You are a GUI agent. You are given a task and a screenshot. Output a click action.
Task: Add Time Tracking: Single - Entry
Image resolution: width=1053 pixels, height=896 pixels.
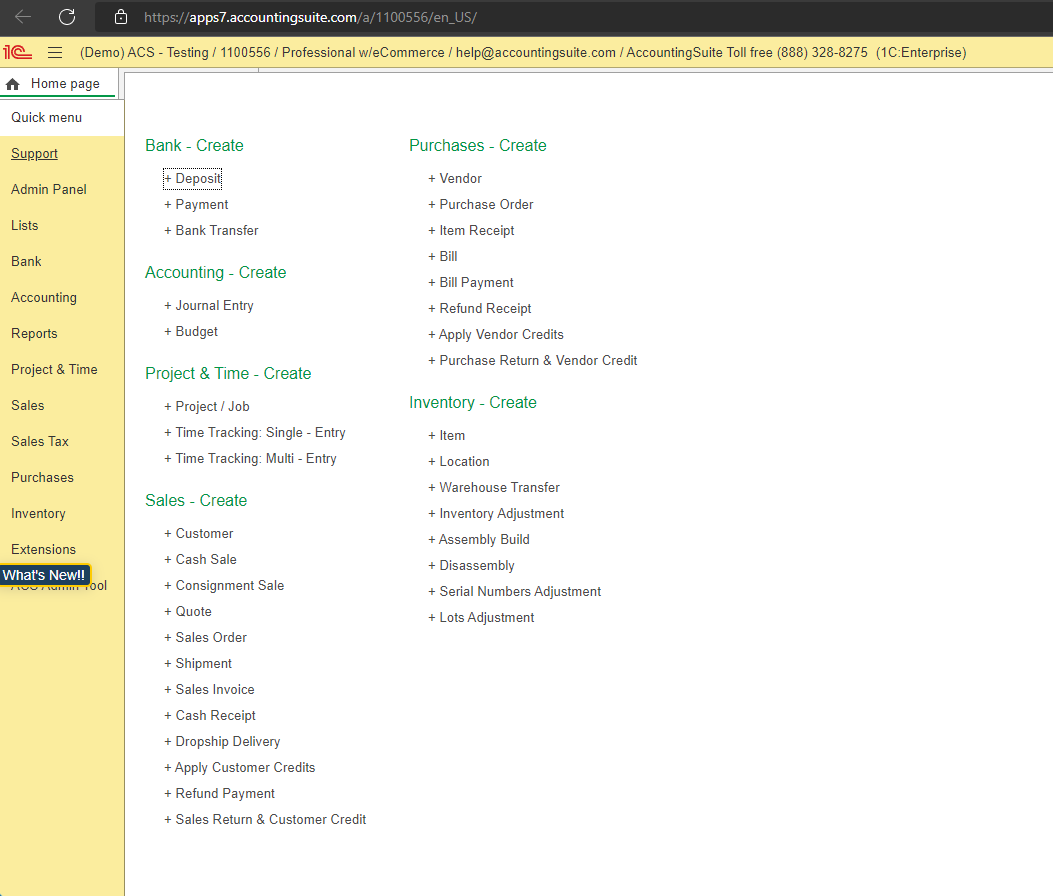(255, 433)
